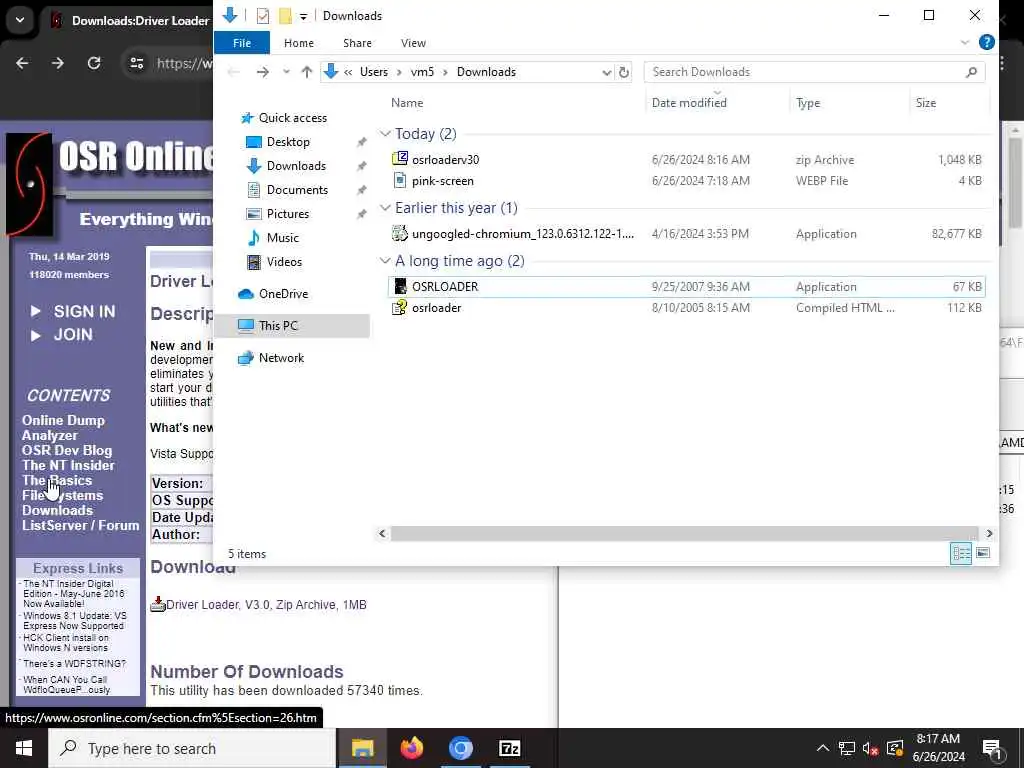Collapse the Today (2) group
Image resolution: width=1024 pixels, height=768 pixels.
click(x=385, y=134)
